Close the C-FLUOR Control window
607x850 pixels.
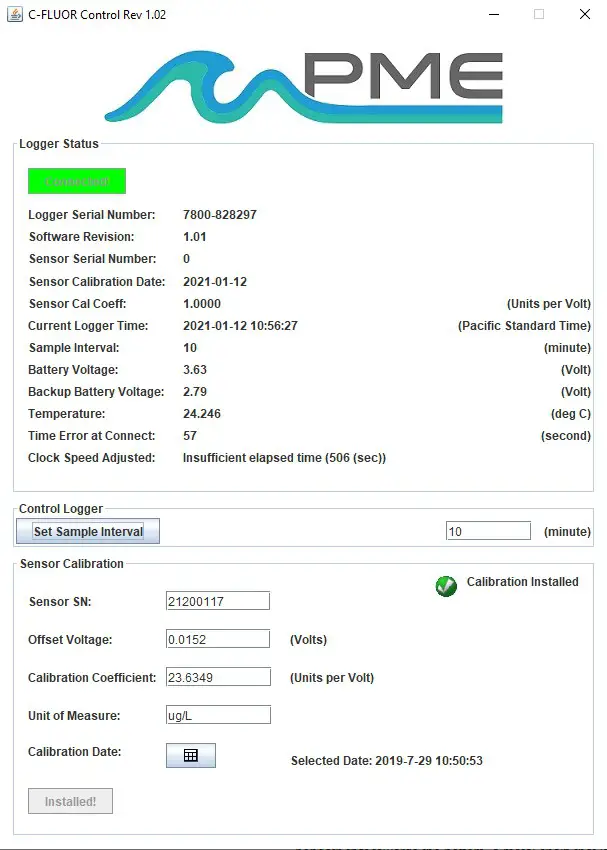(x=585, y=14)
